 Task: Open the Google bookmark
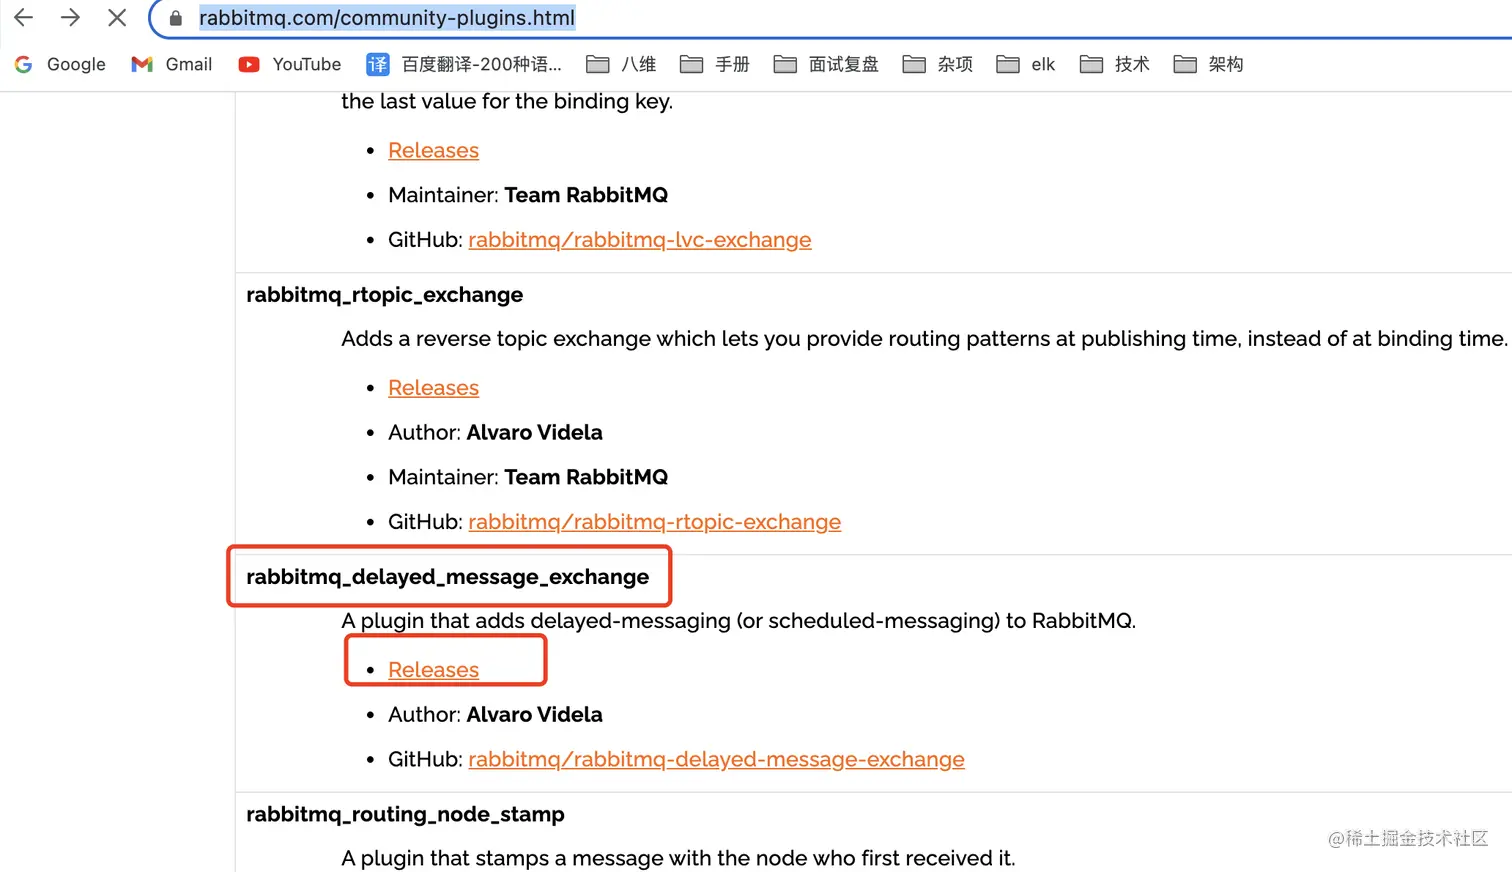pos(60,64)
